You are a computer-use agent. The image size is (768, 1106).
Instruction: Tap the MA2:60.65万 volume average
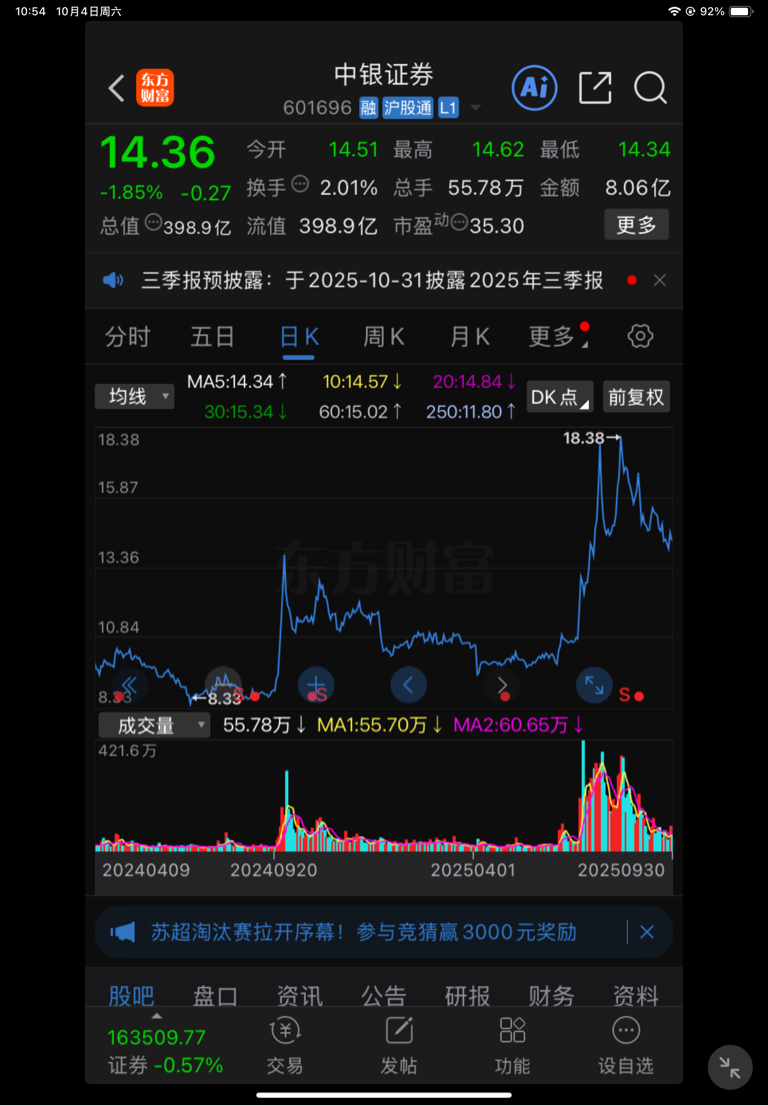[518, 725]
